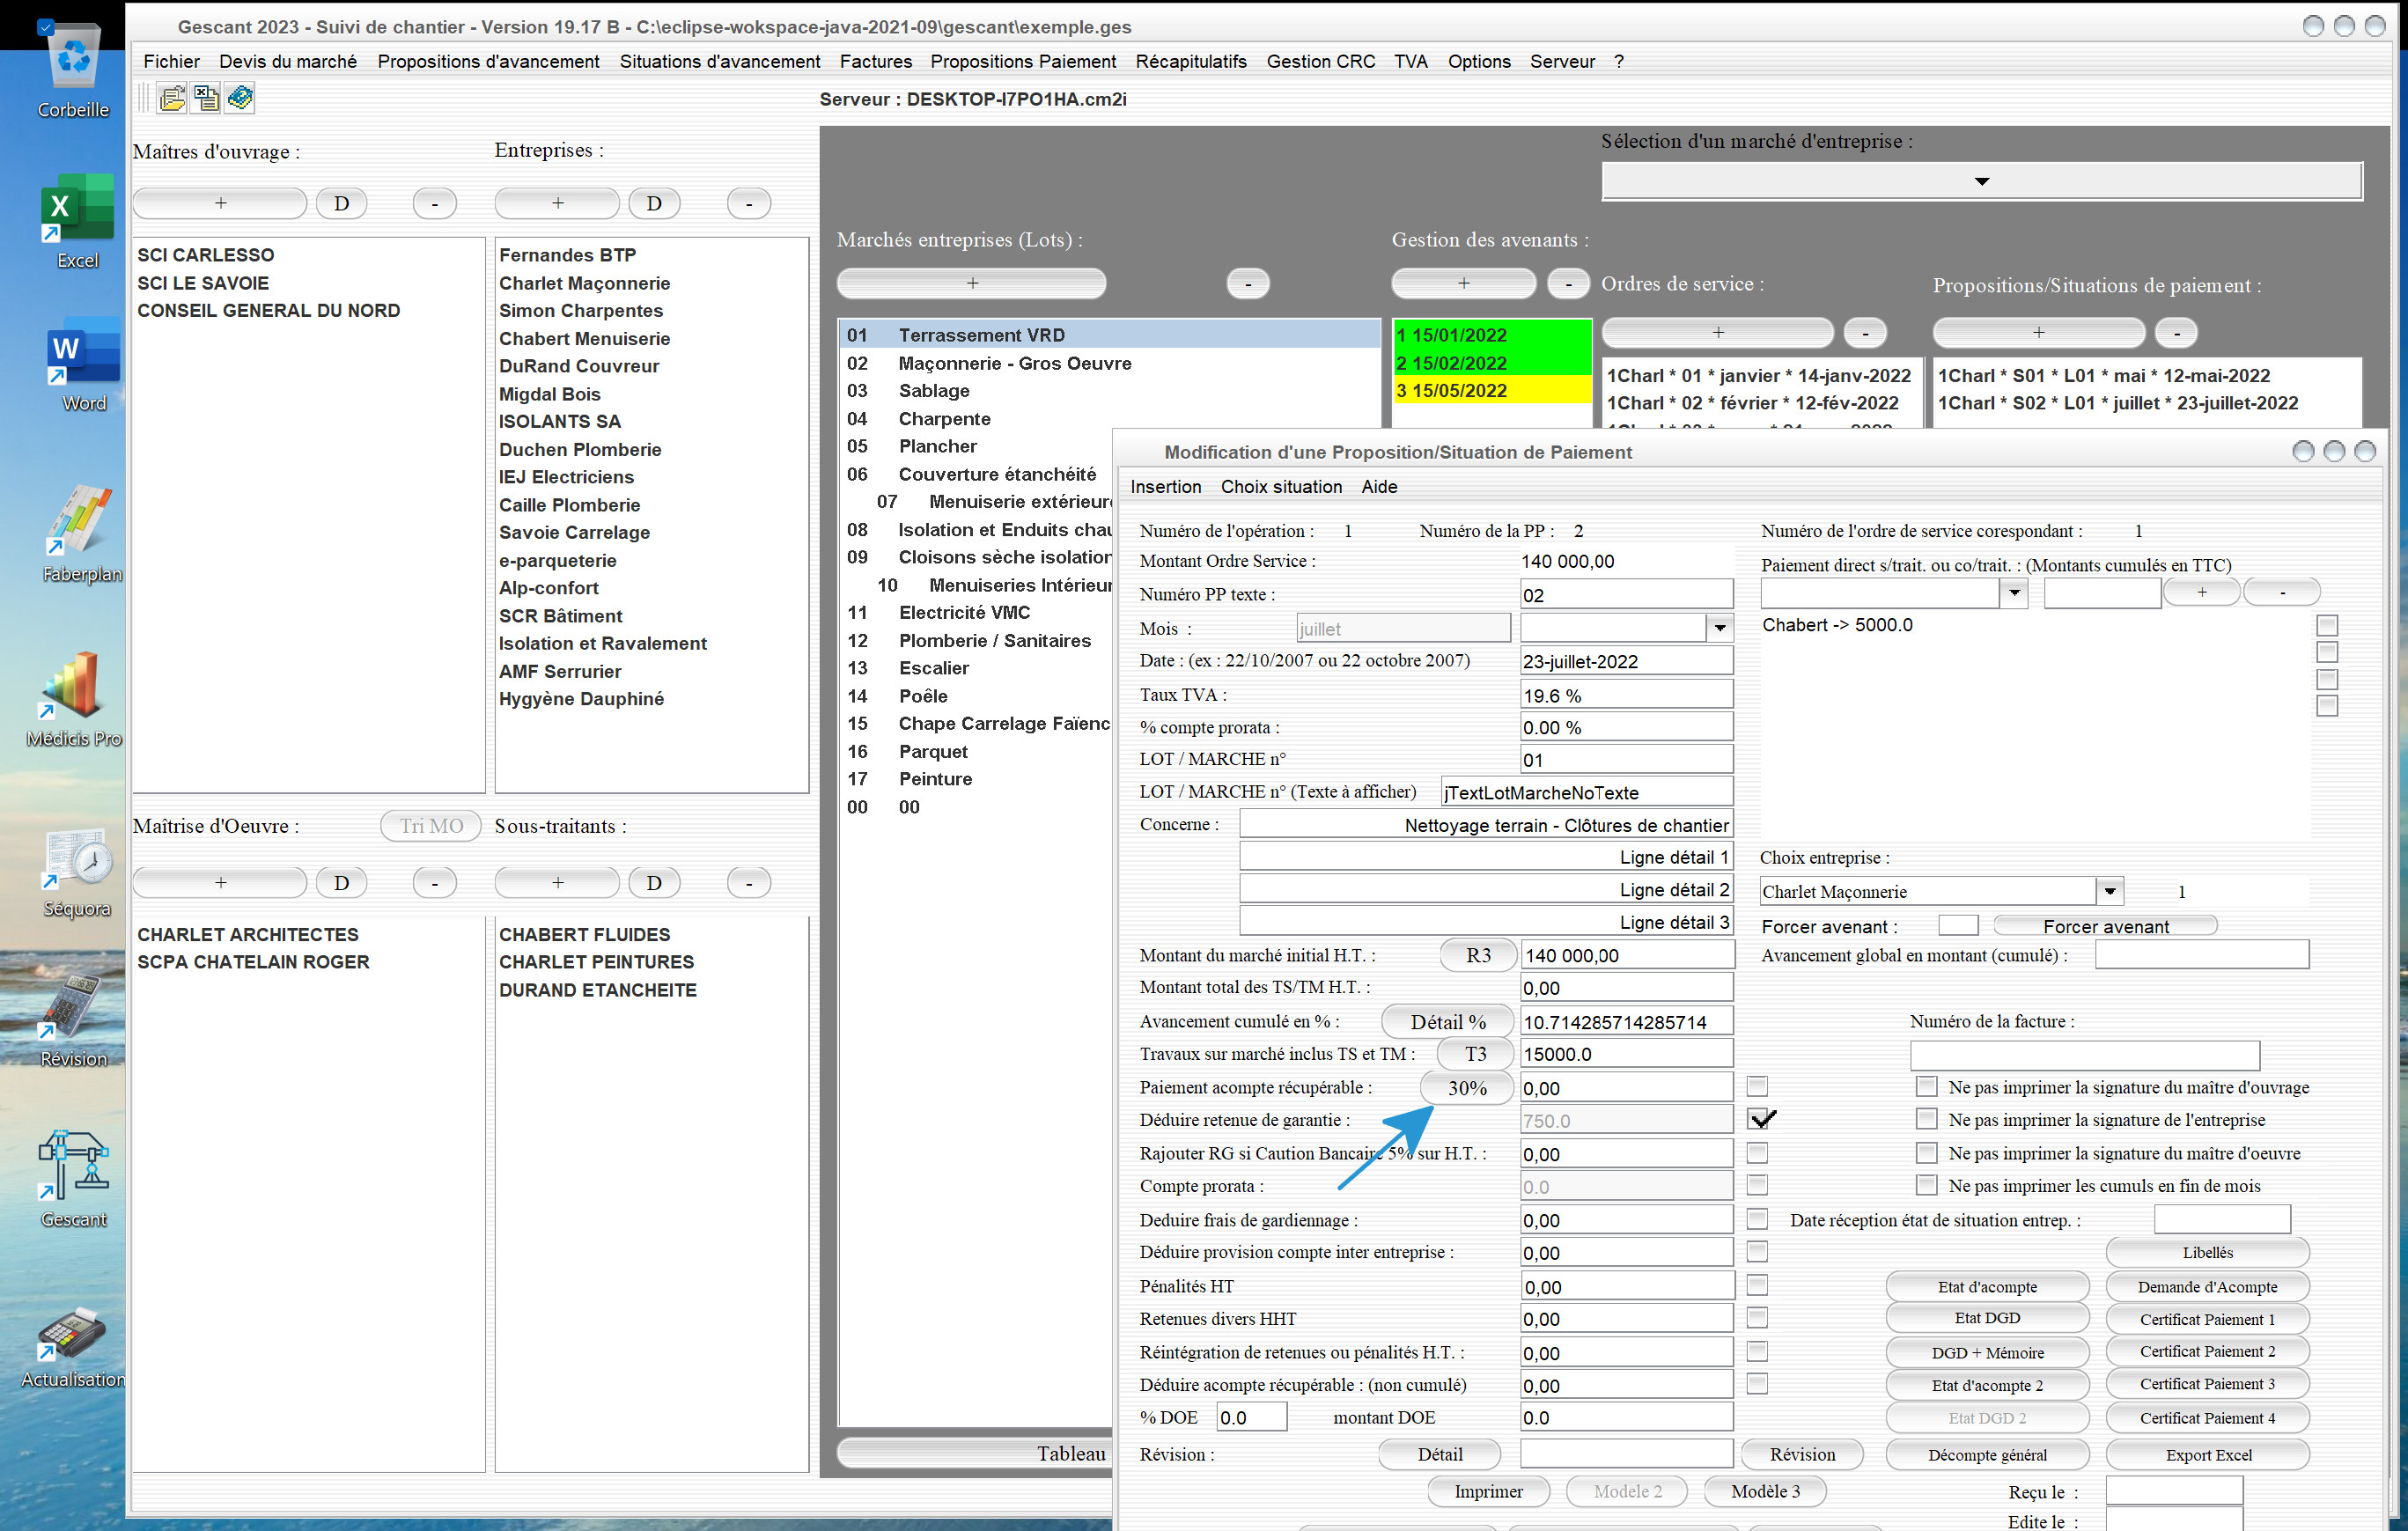2408x1531 pixels.
Task: Launch the Révision calculator desktop icon
Action: point(74,1020)
